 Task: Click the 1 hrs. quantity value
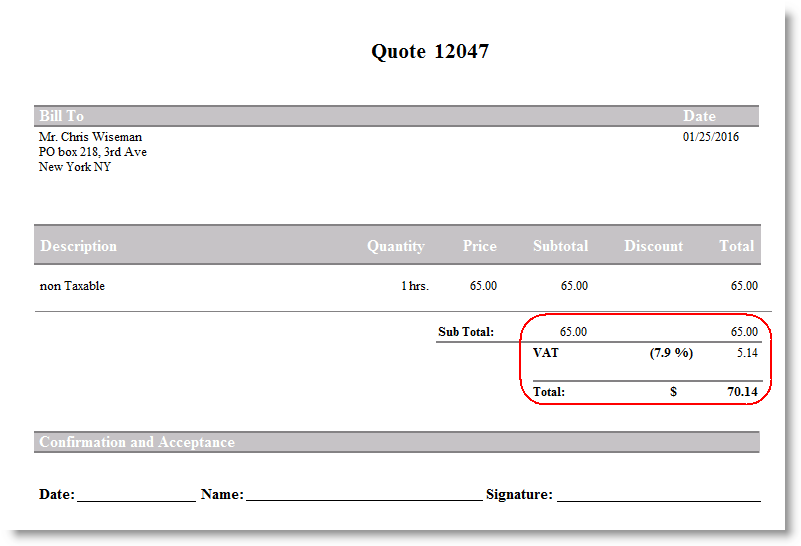pyautogui.click(x=414, y=286)
